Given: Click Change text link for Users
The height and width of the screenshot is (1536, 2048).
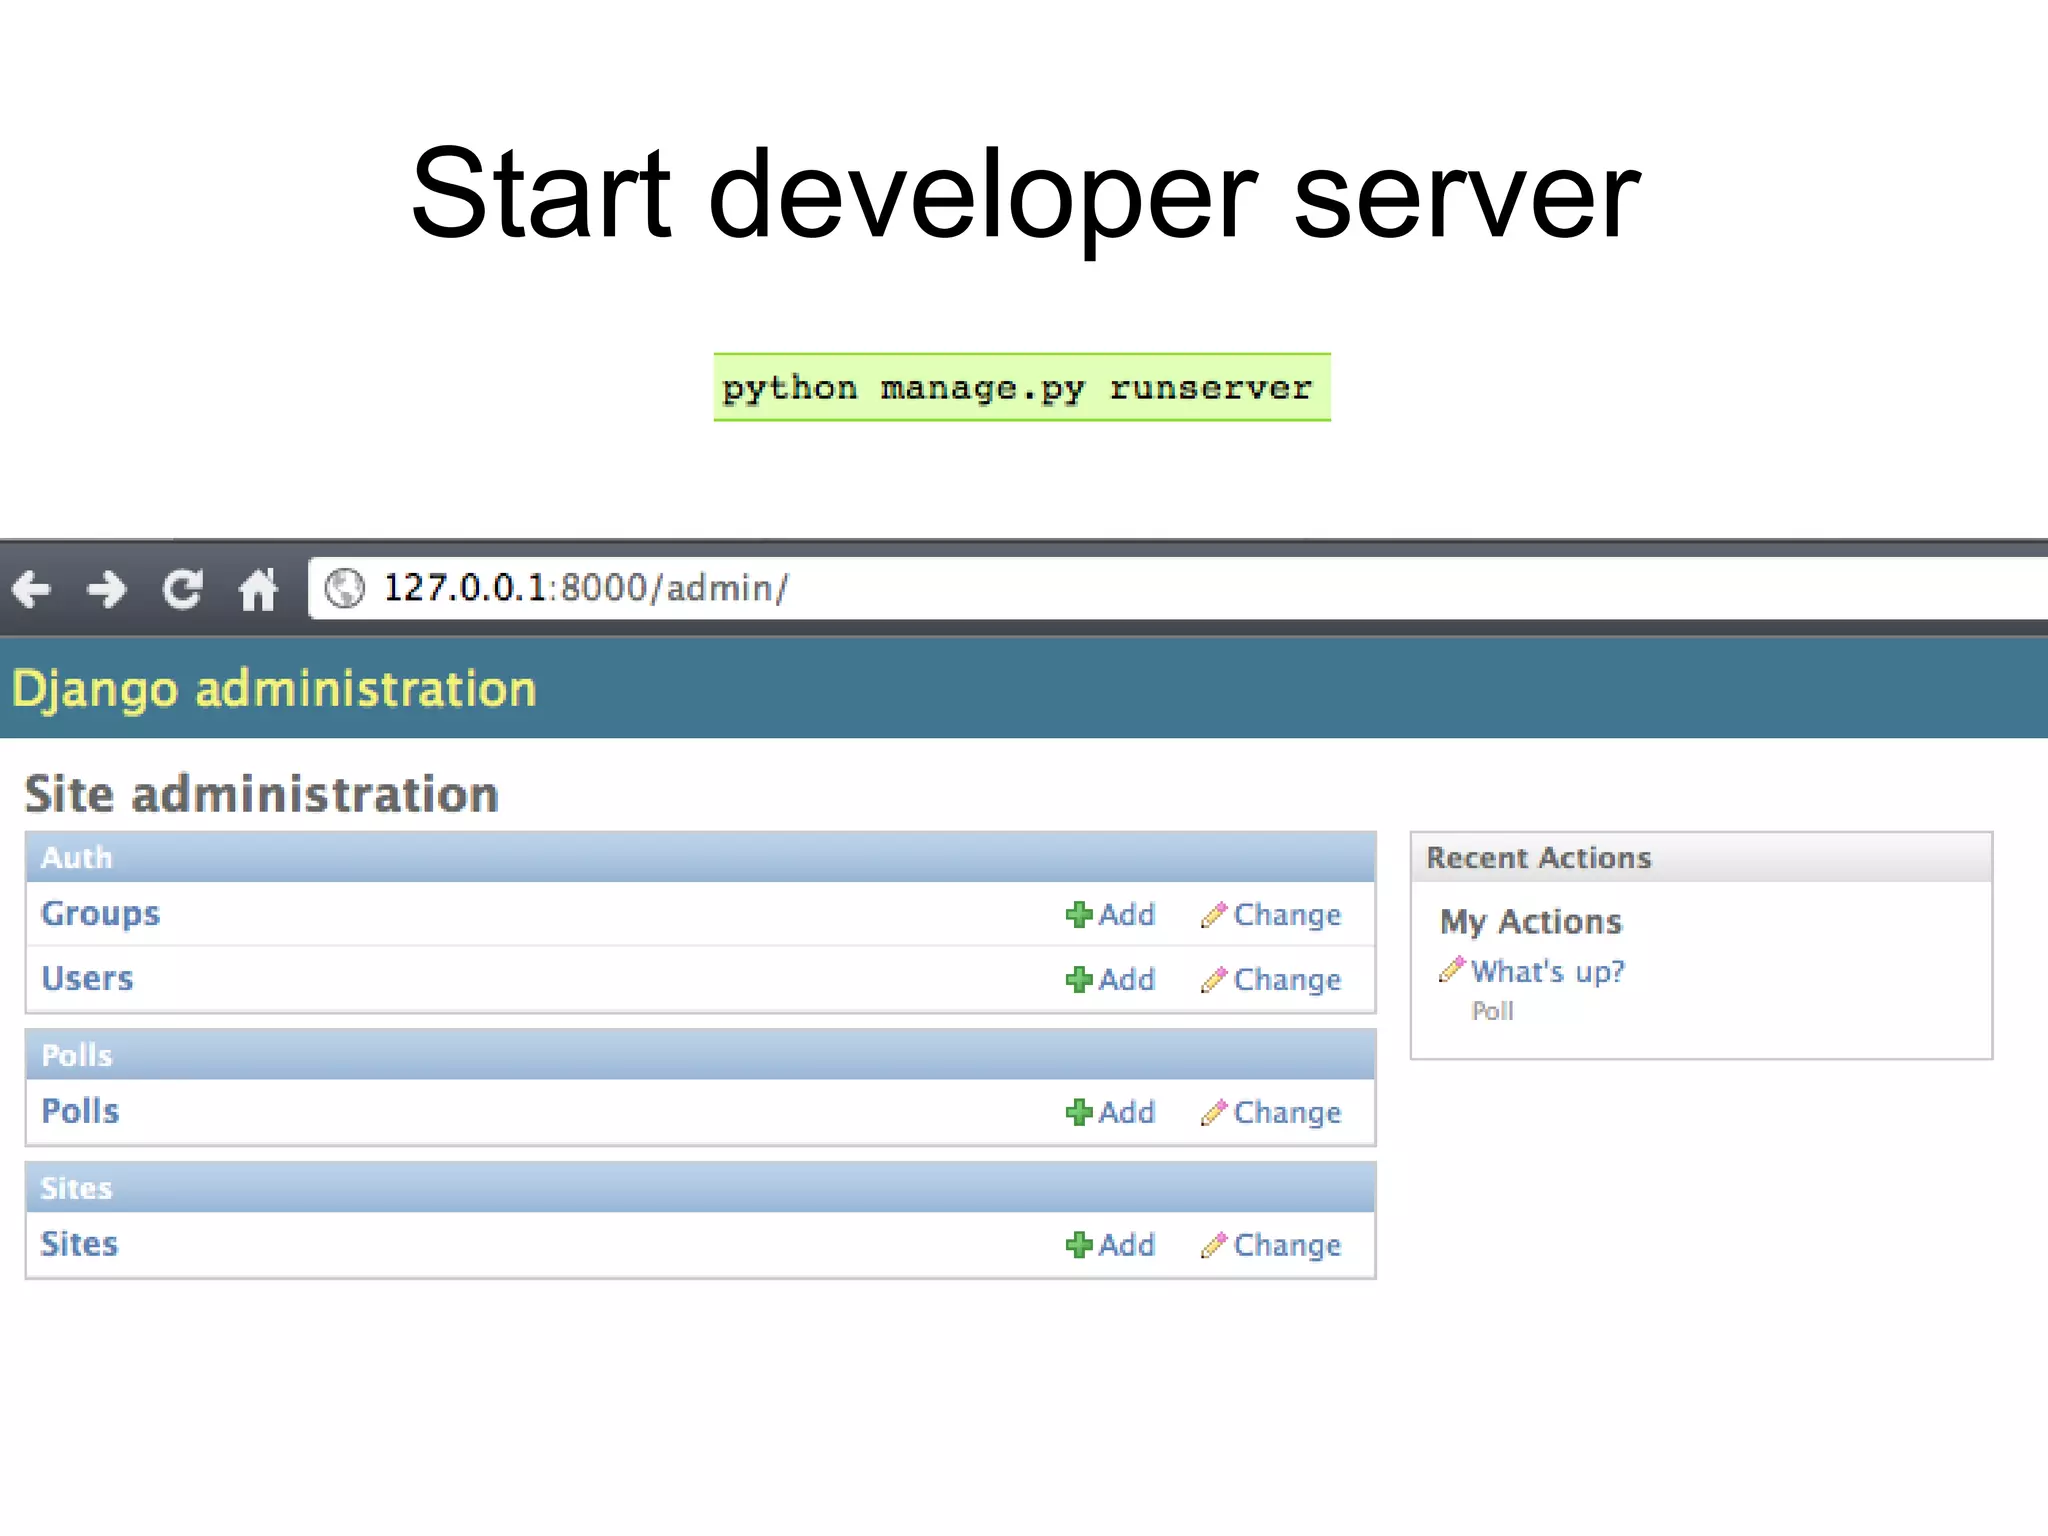Looking at the screenshot, I should [x=1287, y=980].
